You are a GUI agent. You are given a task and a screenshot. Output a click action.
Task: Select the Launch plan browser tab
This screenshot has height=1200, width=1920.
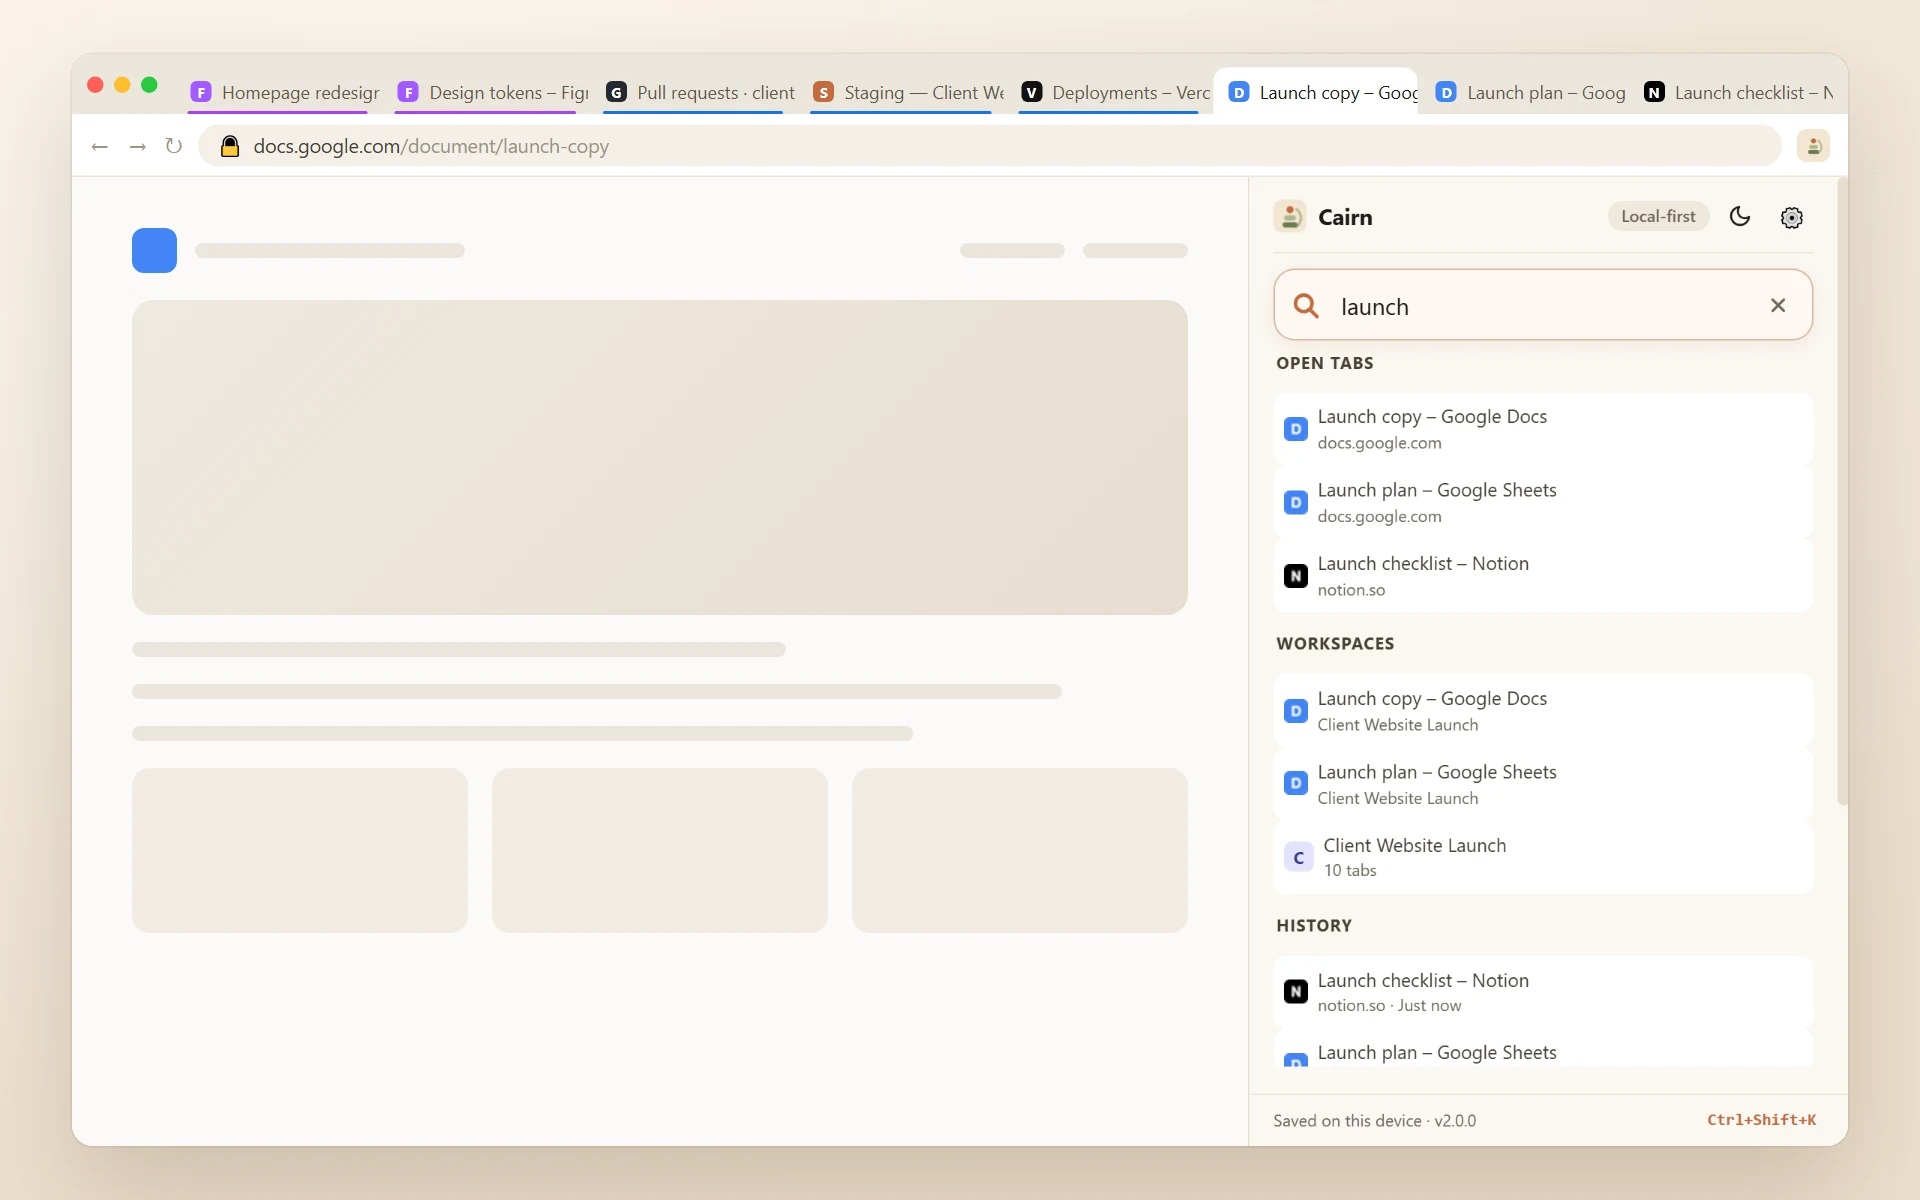click(x=1531, y=92)
